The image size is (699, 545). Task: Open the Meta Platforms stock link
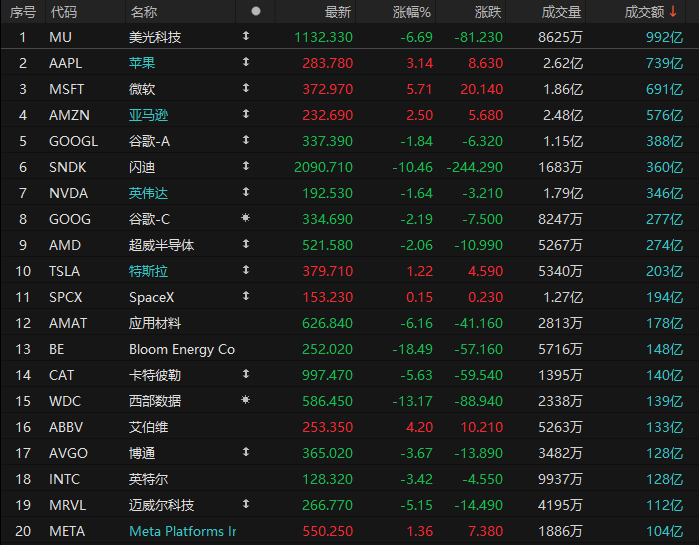[x=182, y=531]
